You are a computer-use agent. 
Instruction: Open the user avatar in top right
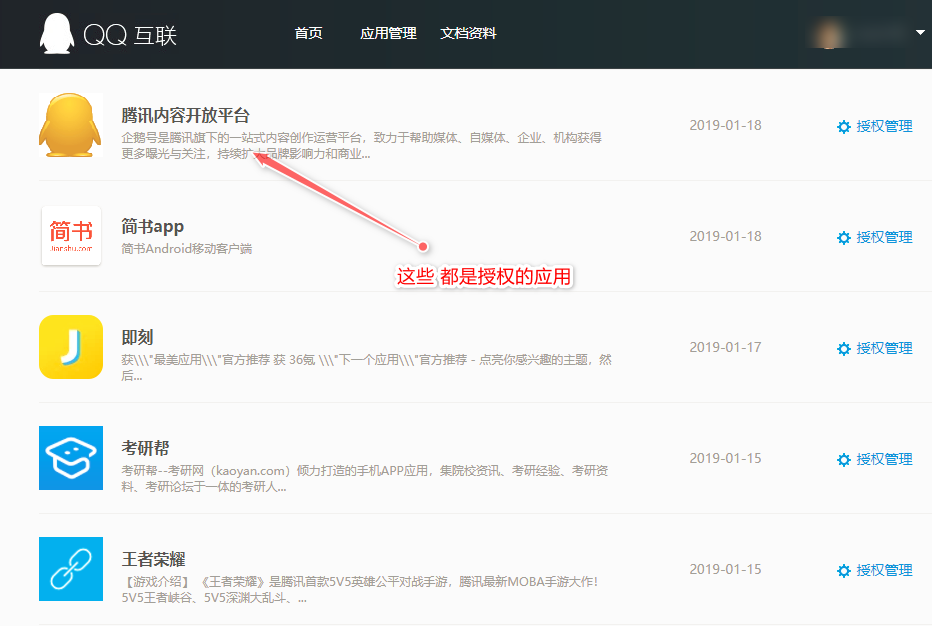point(827,33)
